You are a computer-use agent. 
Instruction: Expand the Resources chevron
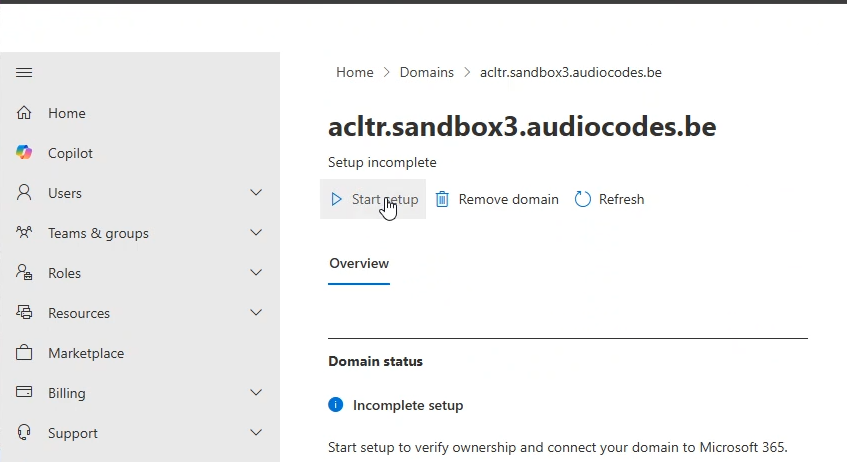[256, 312]
